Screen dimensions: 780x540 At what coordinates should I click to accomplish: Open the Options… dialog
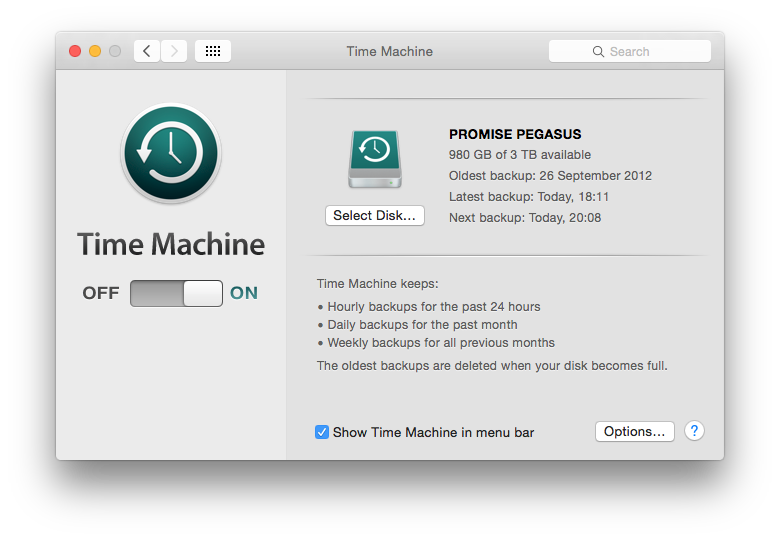pos(634,431)
